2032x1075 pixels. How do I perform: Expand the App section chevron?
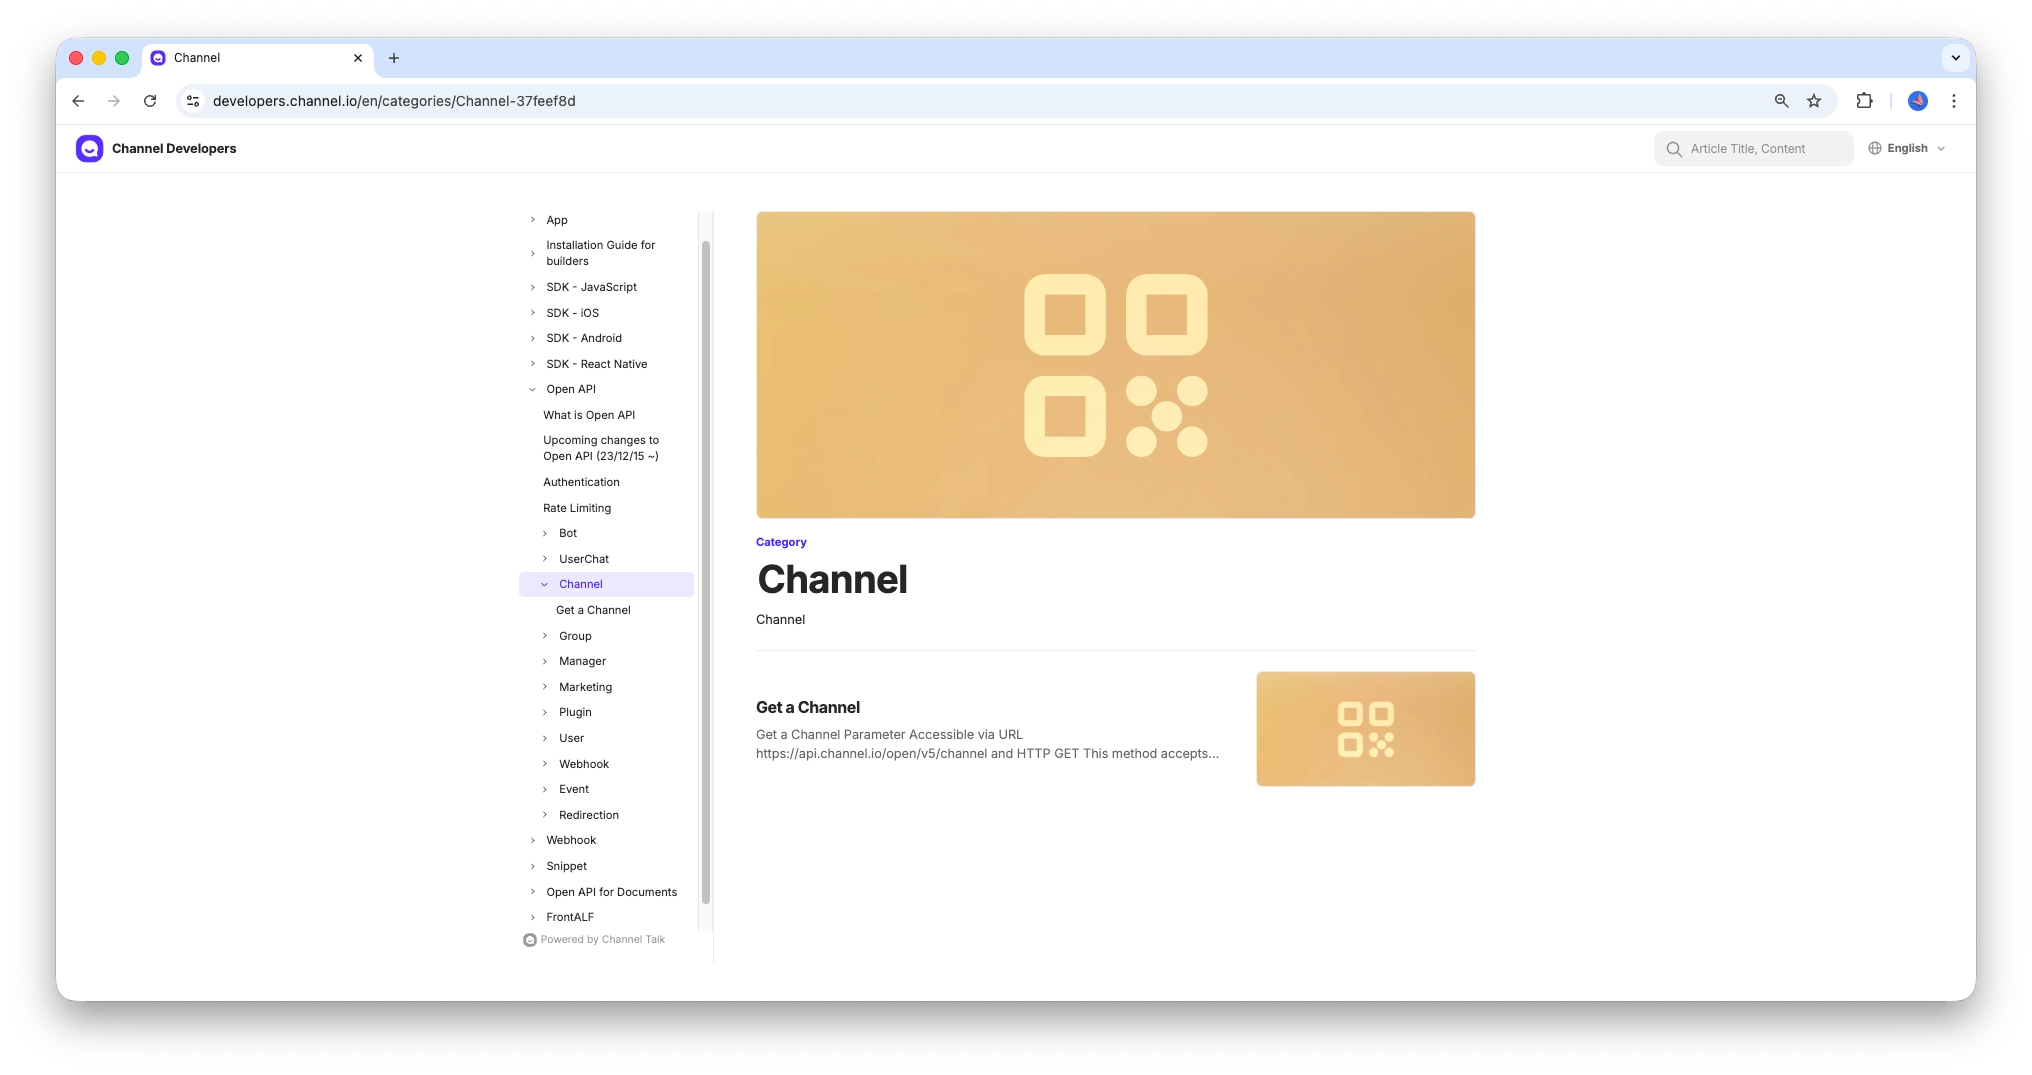(x=533, y=220)
